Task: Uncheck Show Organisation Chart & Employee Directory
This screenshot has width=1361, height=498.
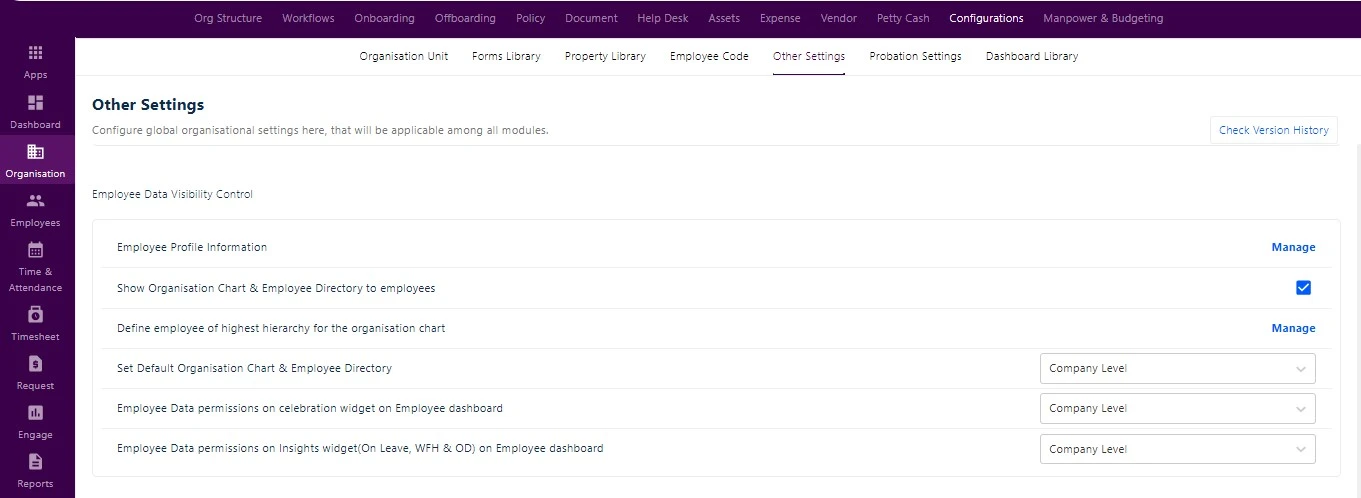Action: point(1303,288)
